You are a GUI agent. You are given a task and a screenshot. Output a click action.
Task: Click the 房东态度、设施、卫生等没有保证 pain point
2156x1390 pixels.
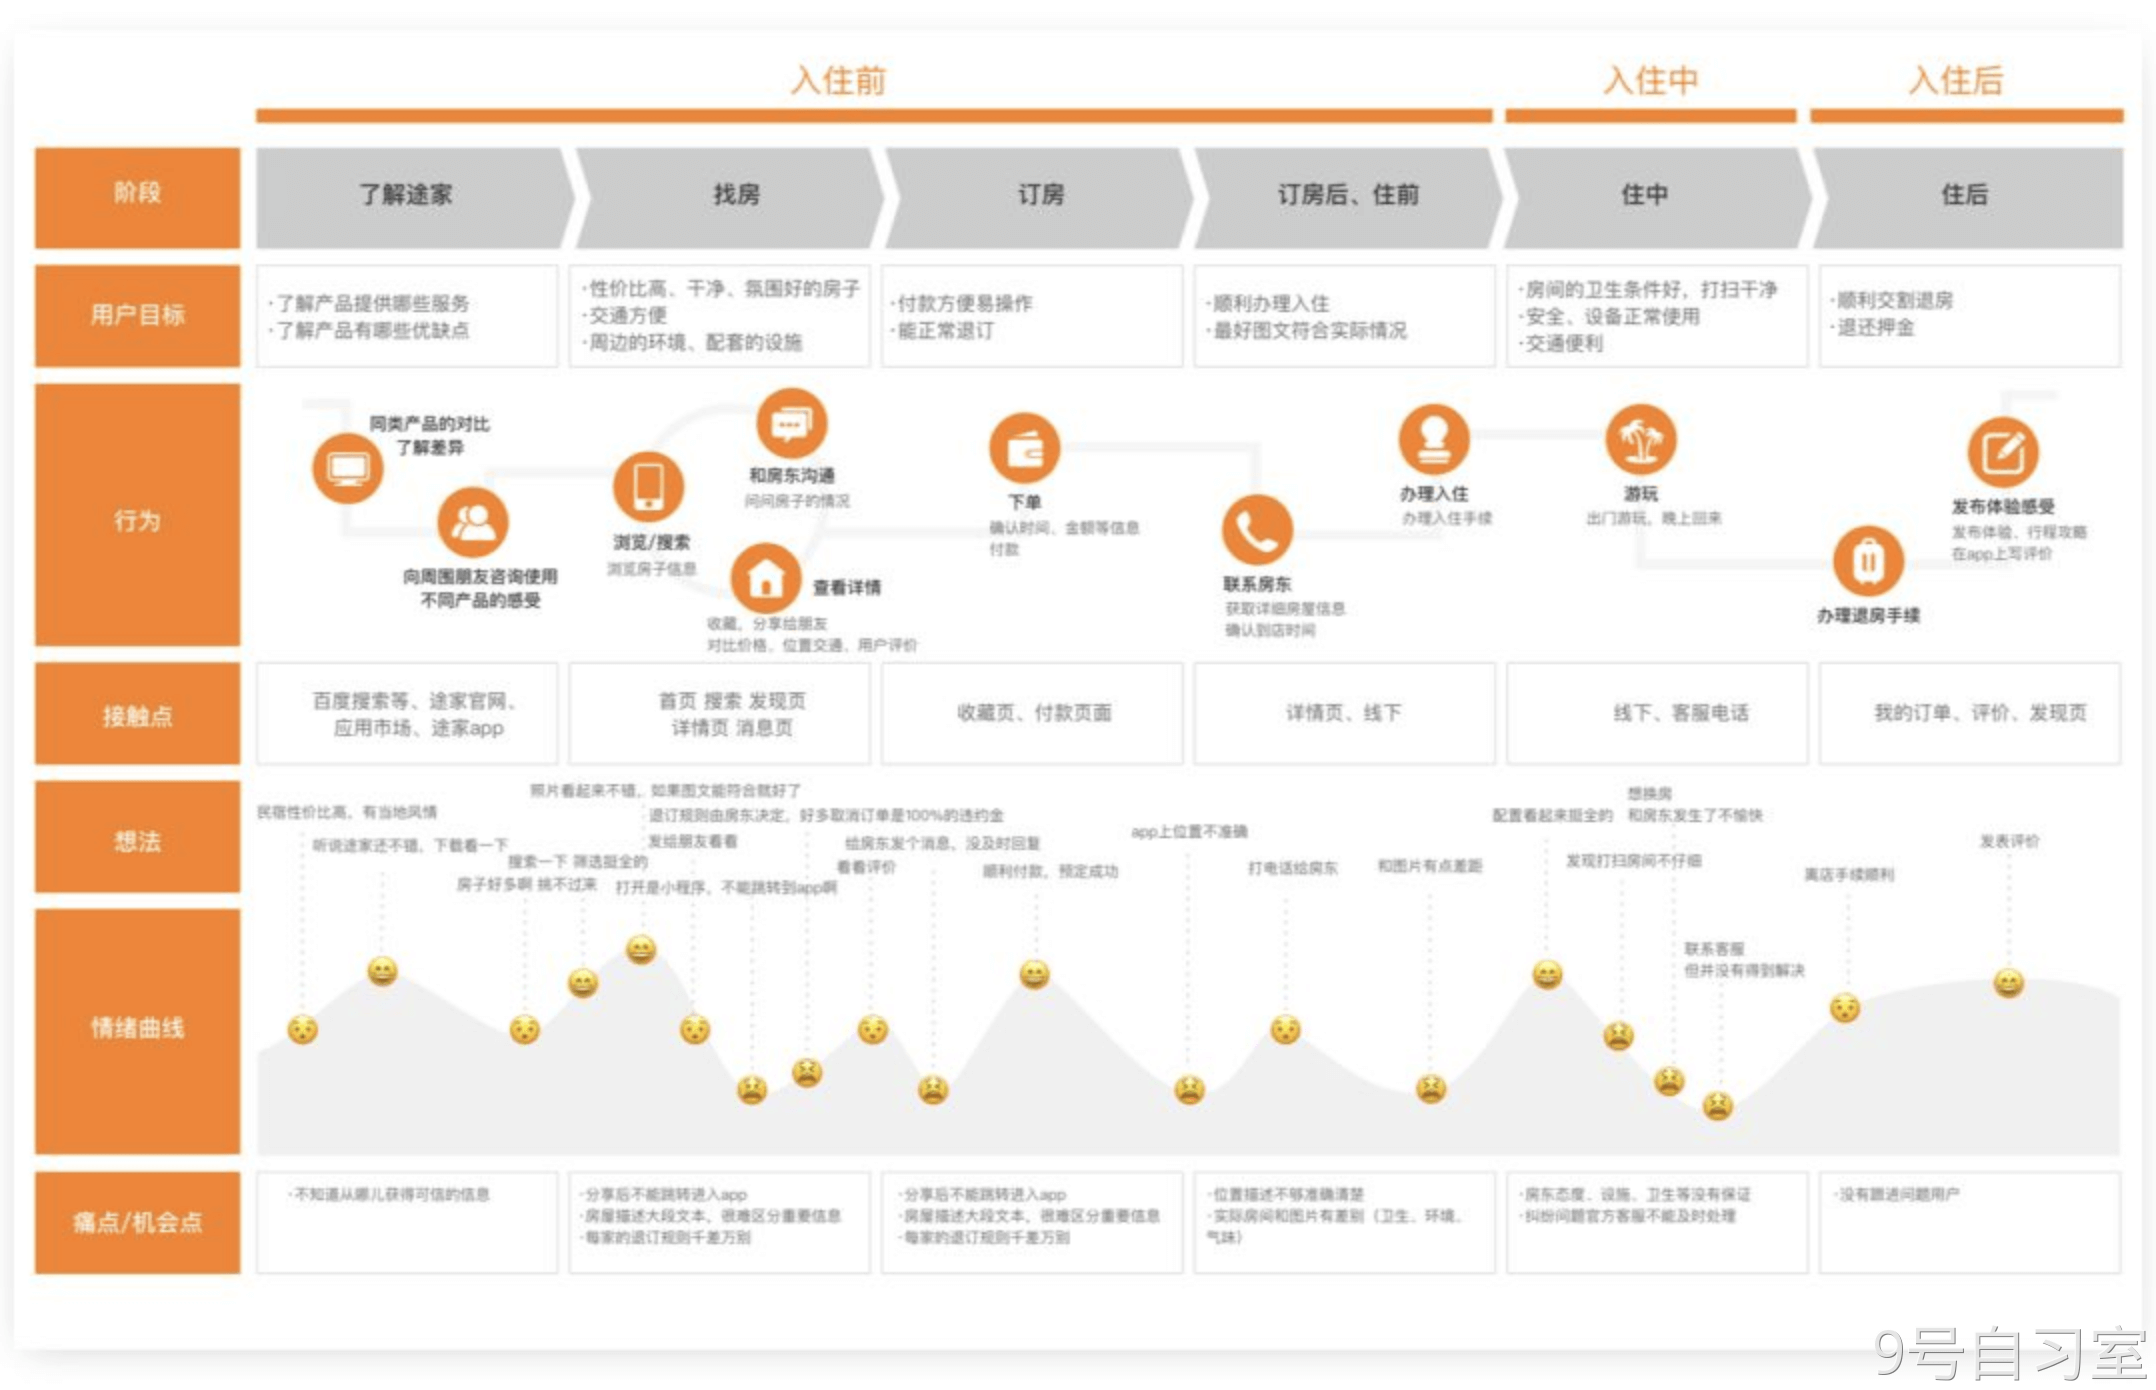(x=1634, y=1194)
